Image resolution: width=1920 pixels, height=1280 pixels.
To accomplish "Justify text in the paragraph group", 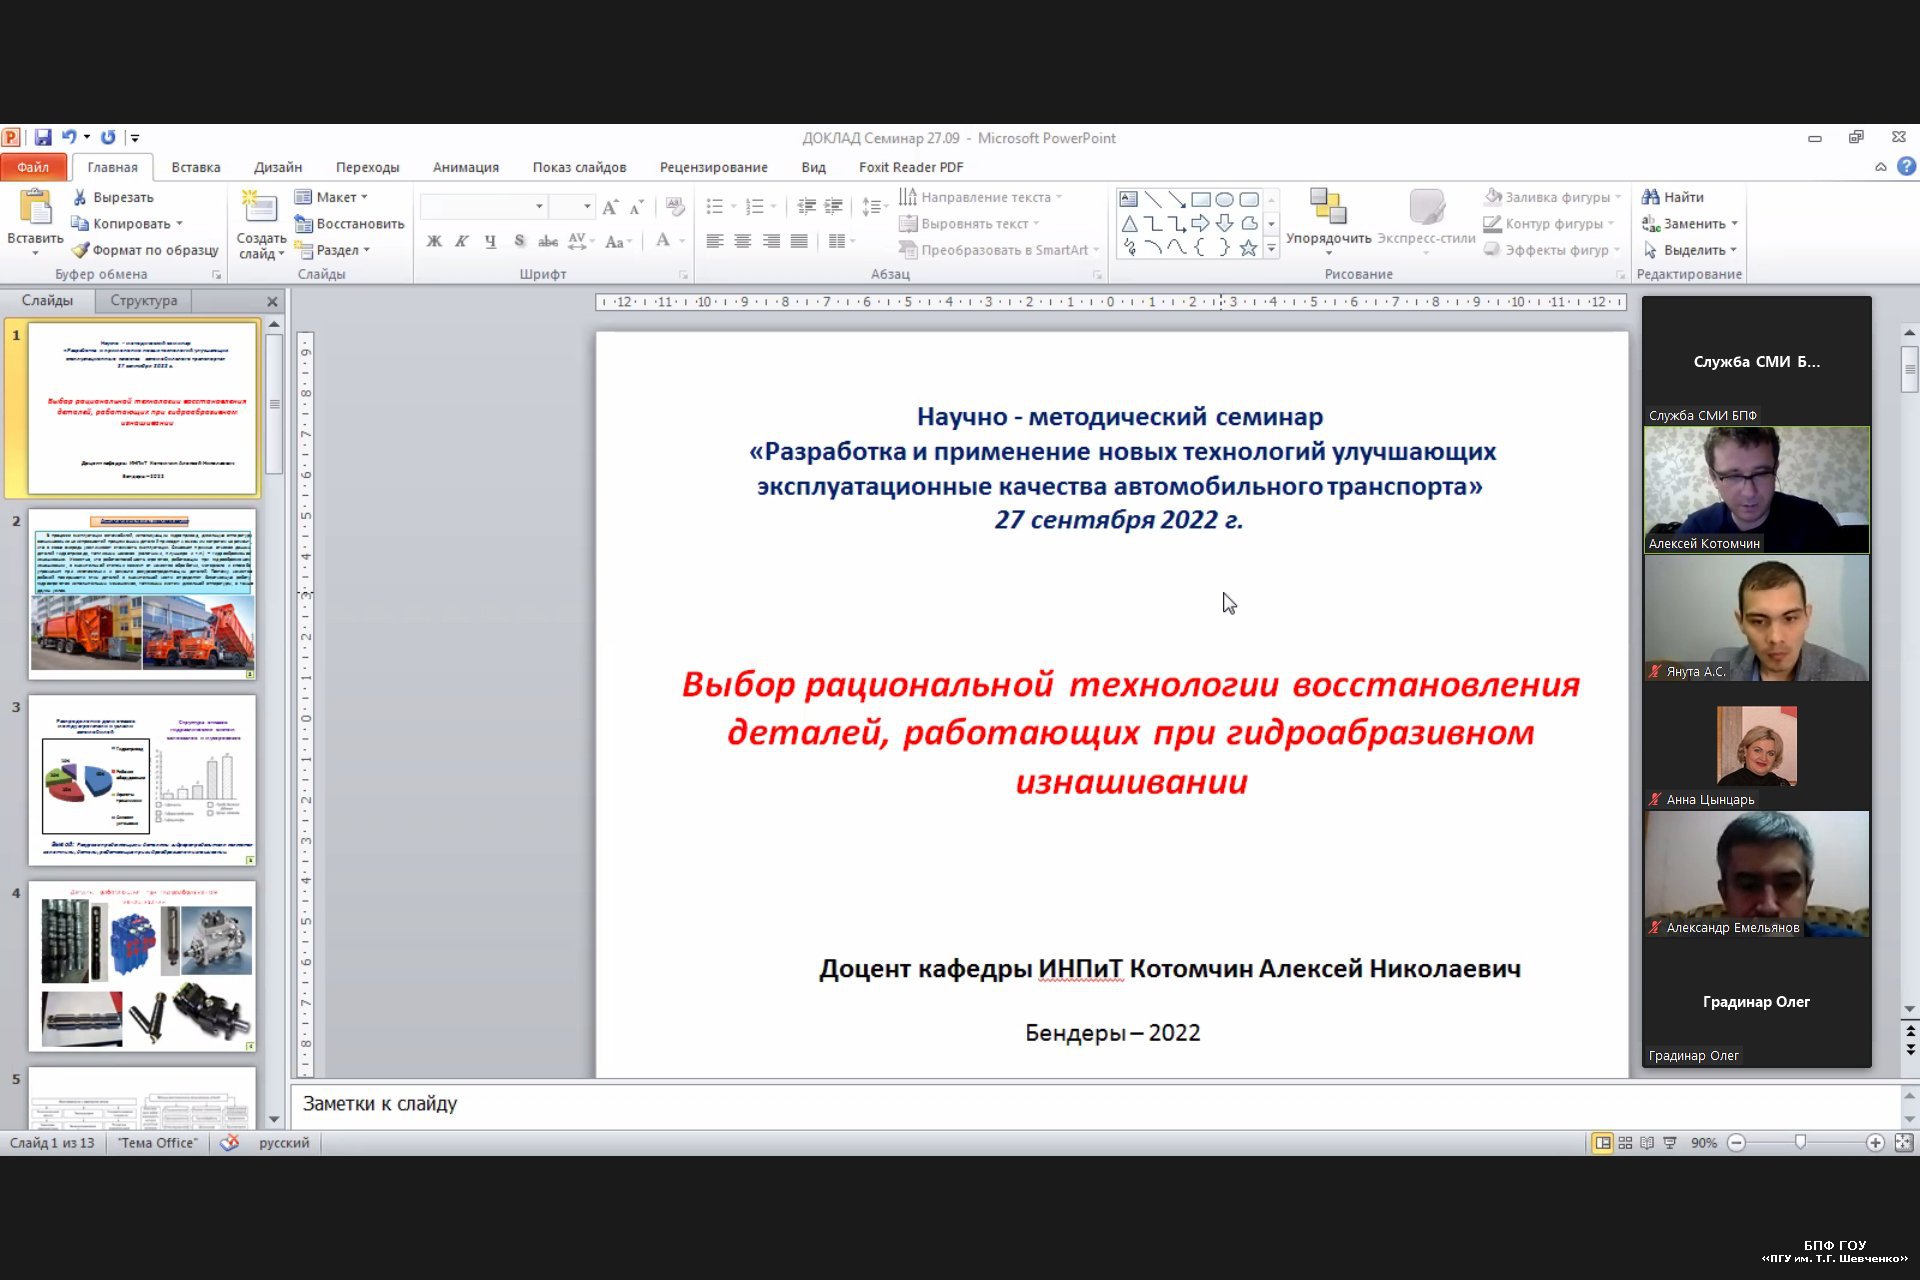I will point(799,241).
